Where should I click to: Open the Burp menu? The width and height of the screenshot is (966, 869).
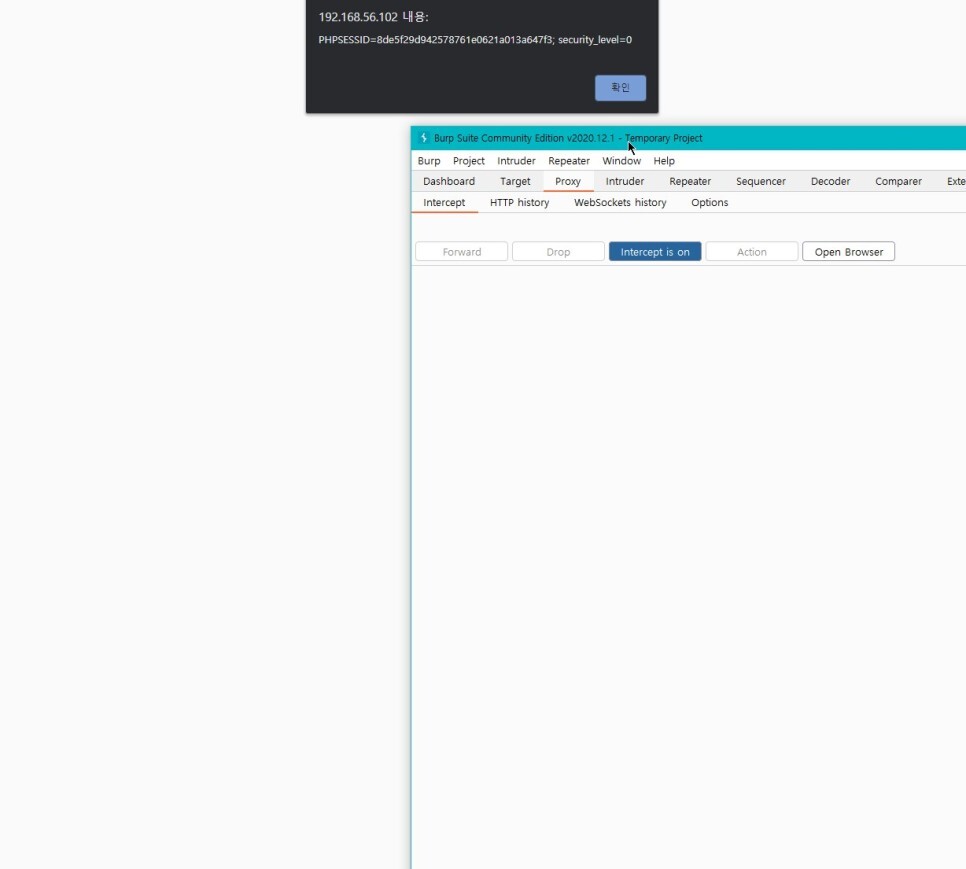coord(429,161)
